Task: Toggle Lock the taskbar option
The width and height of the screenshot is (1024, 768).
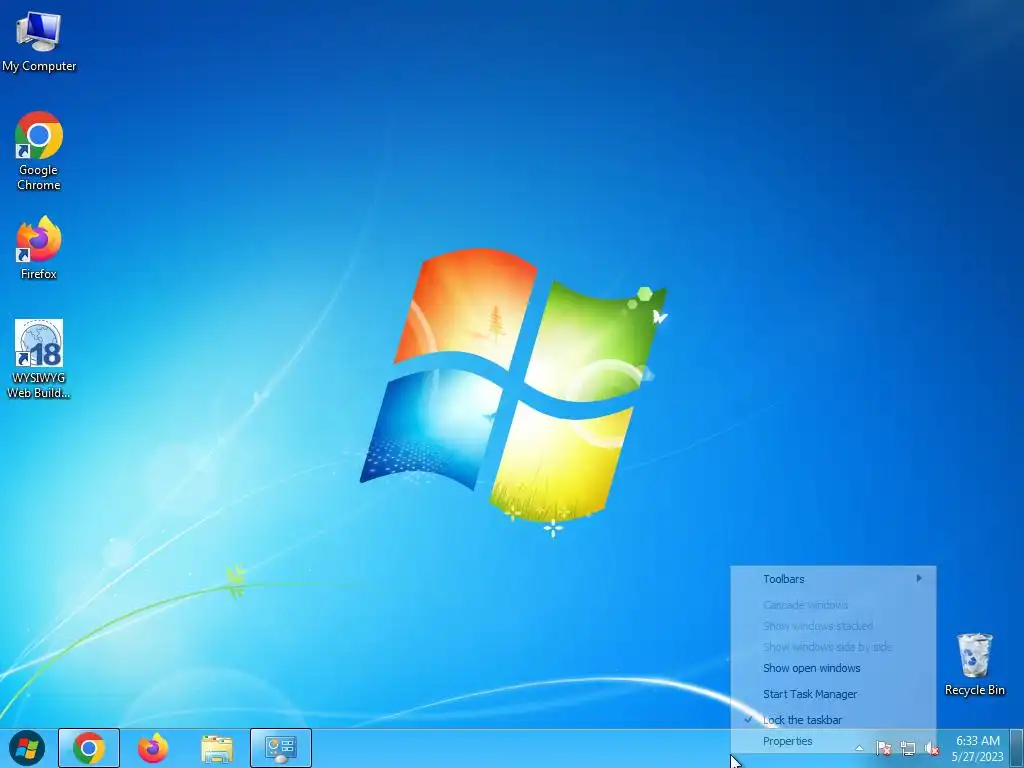Action: point(833,720)
